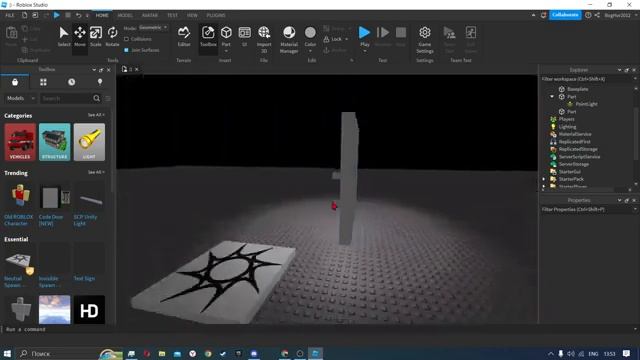The height and width of the screenshot is (360, 640).
Task: Switch to the HOME ribbon tab
Action: 102,15
